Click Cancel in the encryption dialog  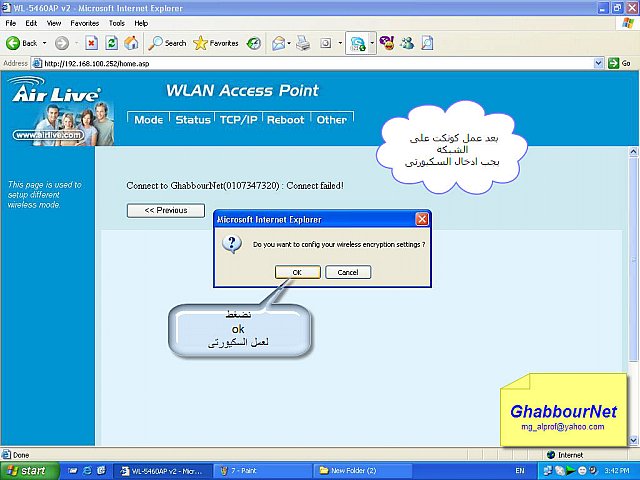(348, 272)
